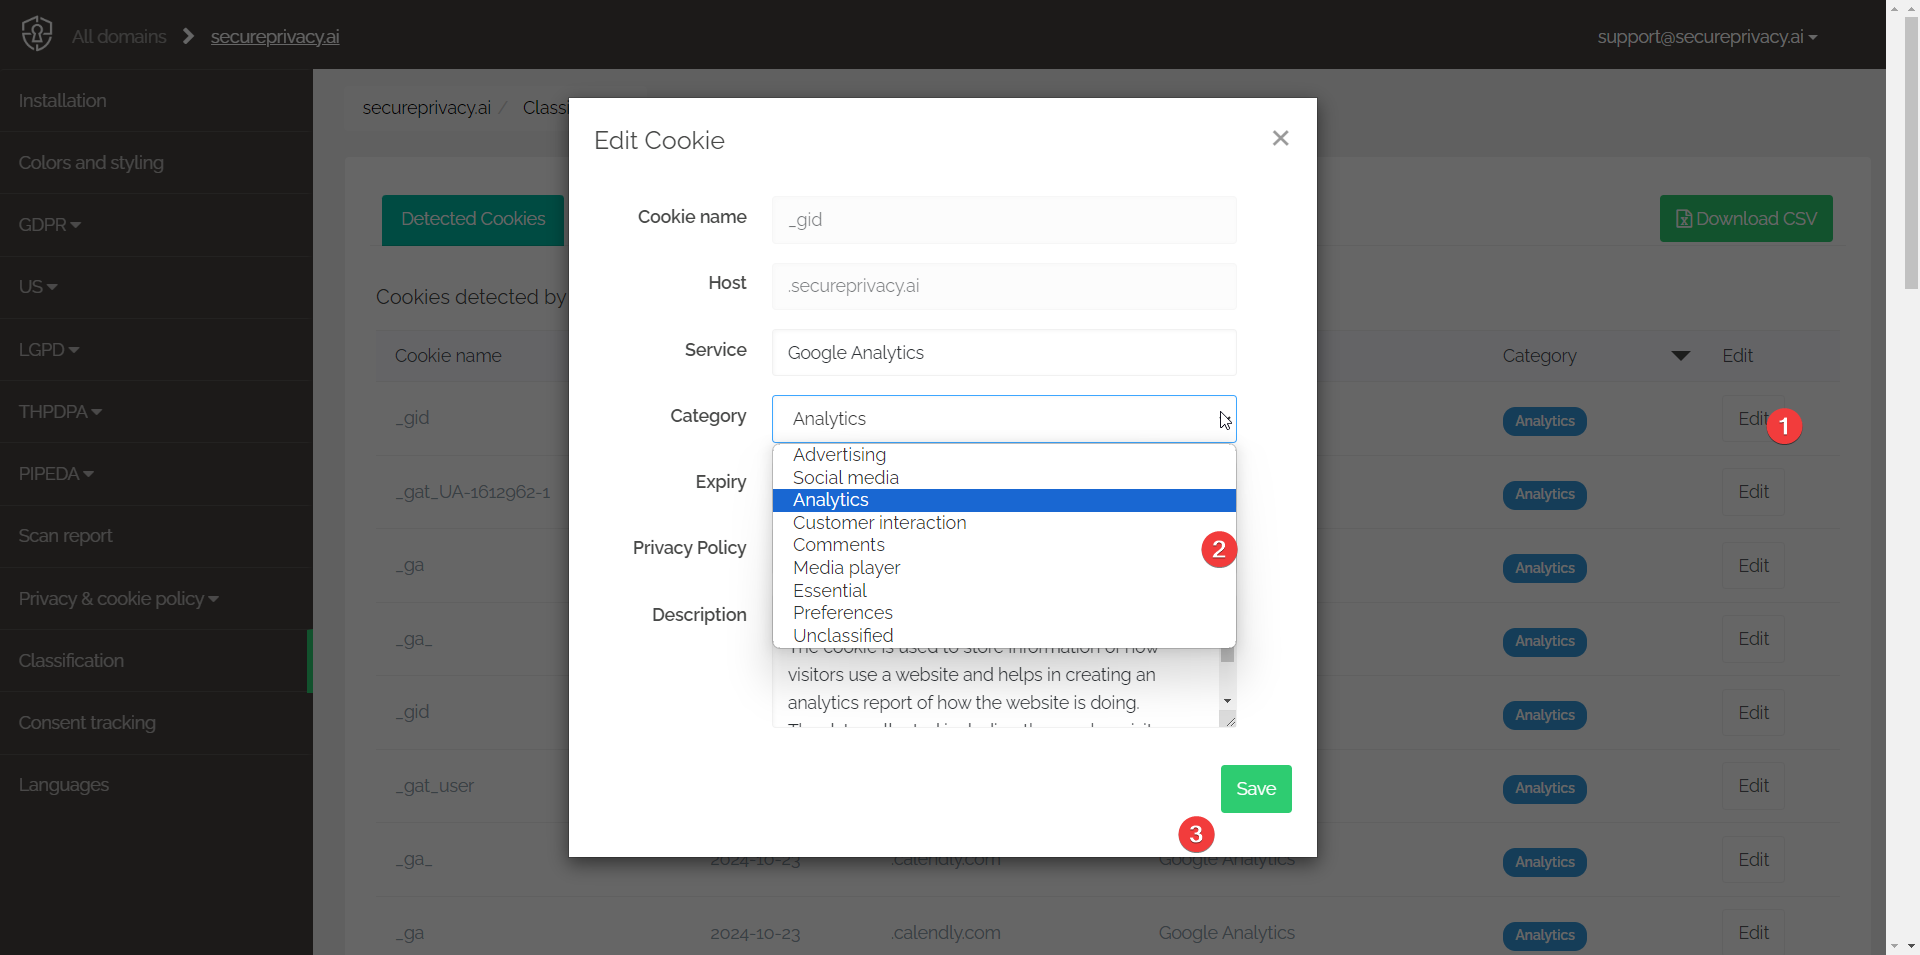The width and height of the screenshot is (1920, 955).
Task: Click the Download CSV button
Action: [1745, 218]
